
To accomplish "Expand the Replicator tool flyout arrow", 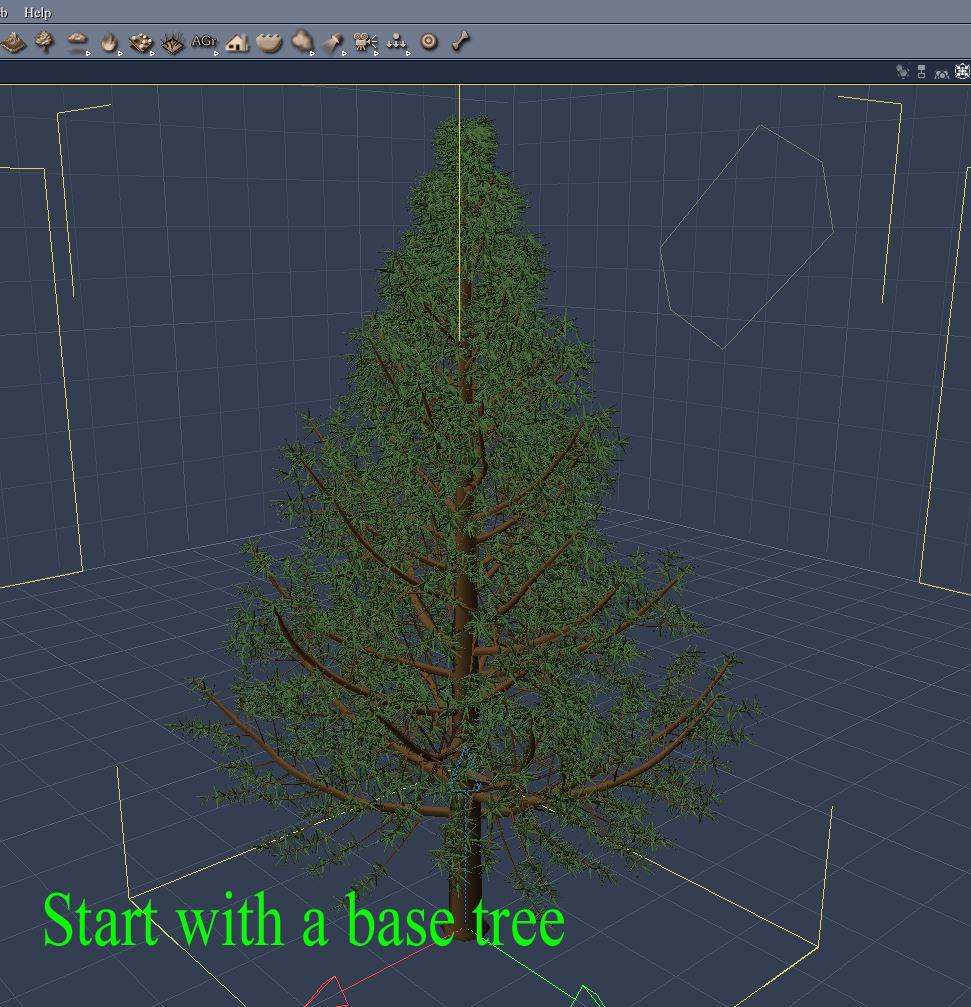I will [x=152, y=54].
